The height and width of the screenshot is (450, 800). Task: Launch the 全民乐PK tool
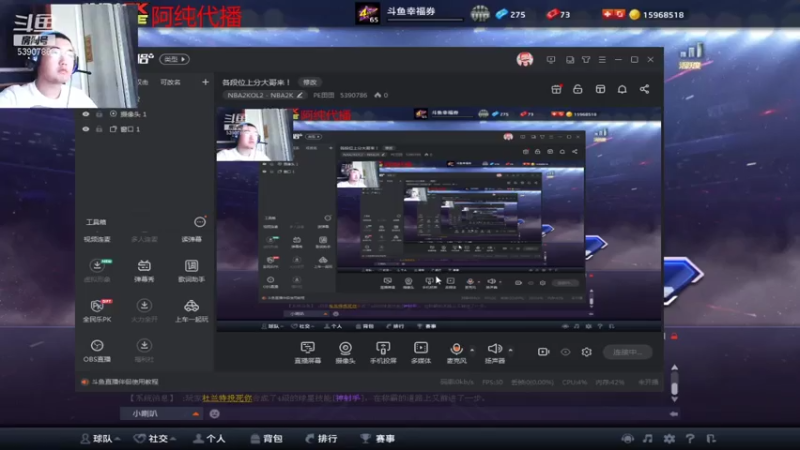(x=97, y=310)
